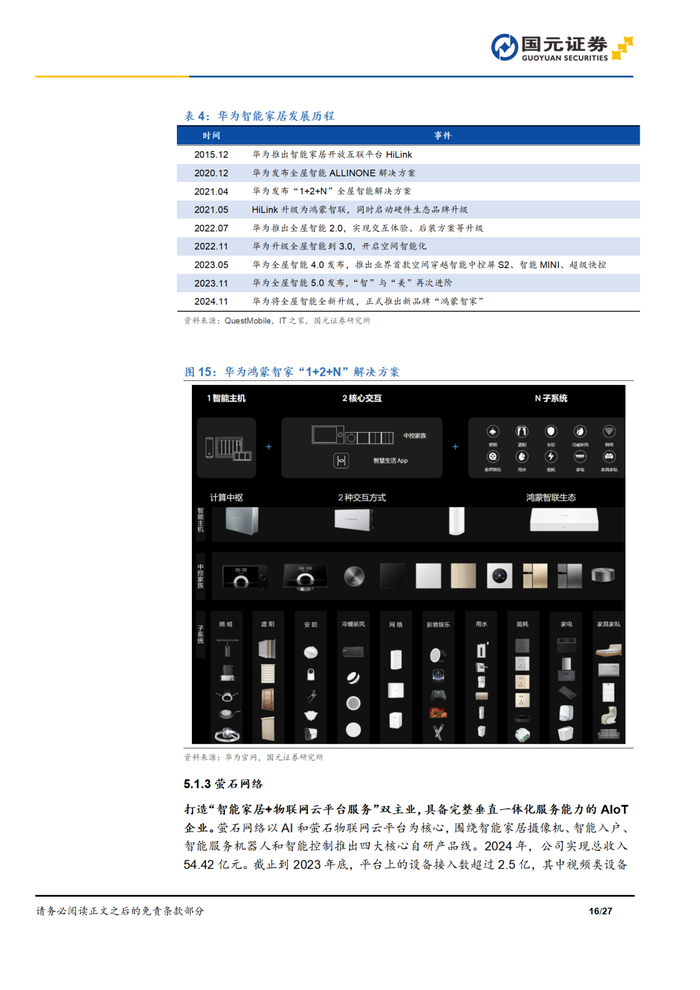Click the lighting (照明) icon in N子系统 panel
This screenshot has width=700, height=990.
tap(493, 431)
